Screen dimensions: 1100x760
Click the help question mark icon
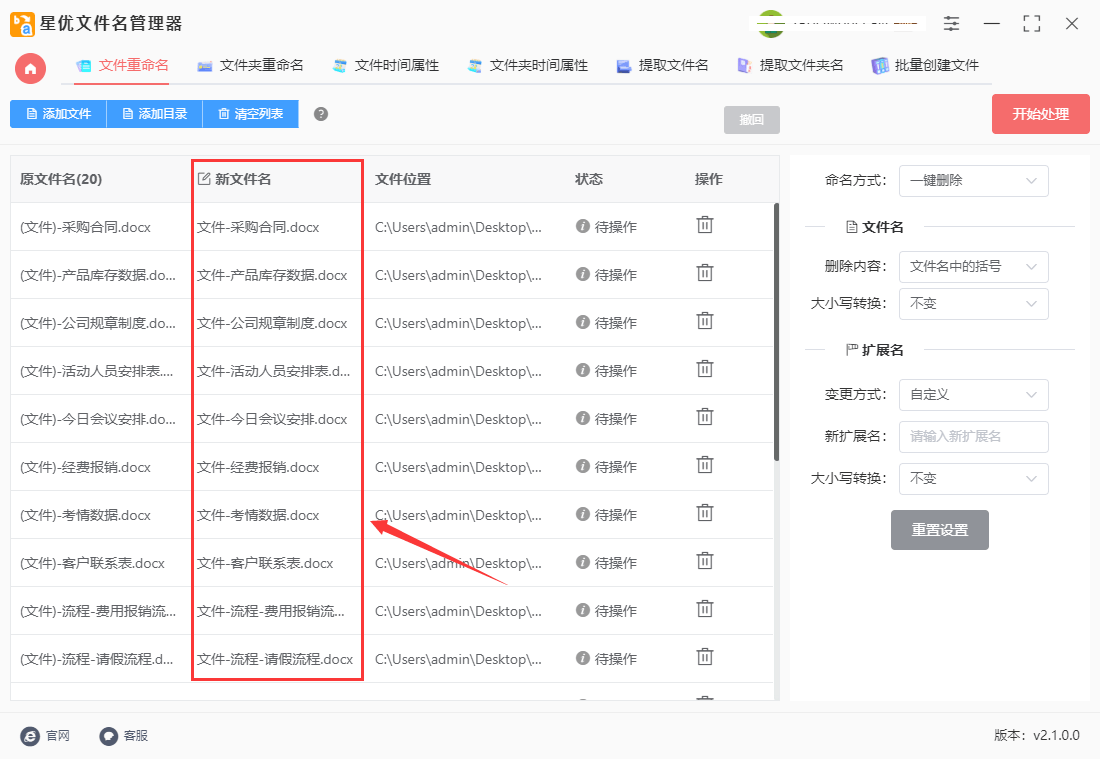click(319, 113)
